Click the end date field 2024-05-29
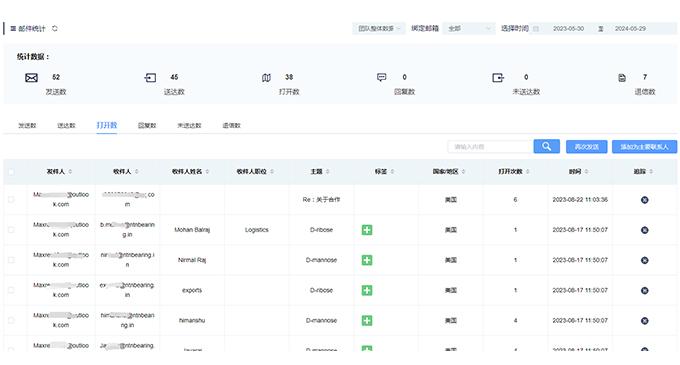 [630, 29]
